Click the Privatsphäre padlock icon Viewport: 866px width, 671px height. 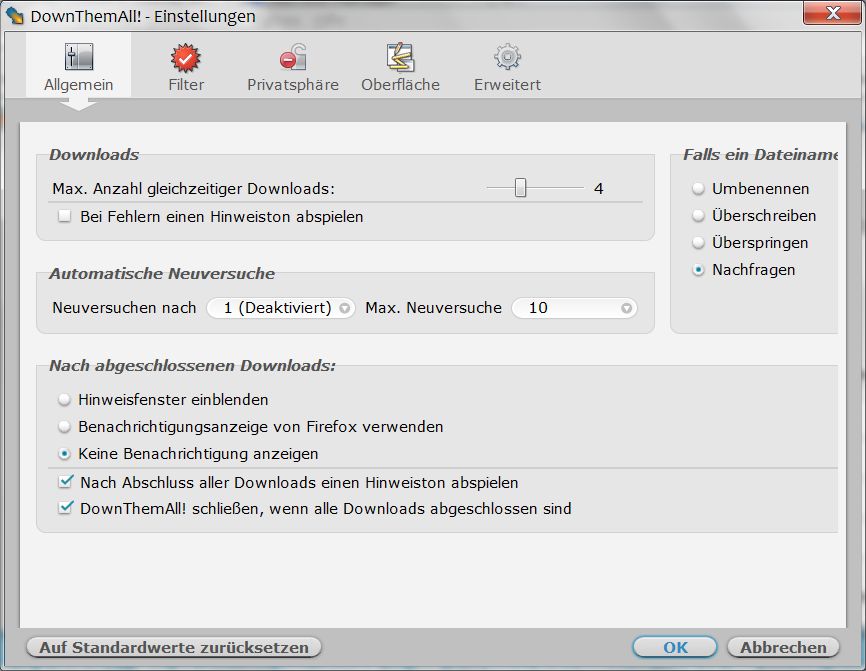click(x=293, y=57)
